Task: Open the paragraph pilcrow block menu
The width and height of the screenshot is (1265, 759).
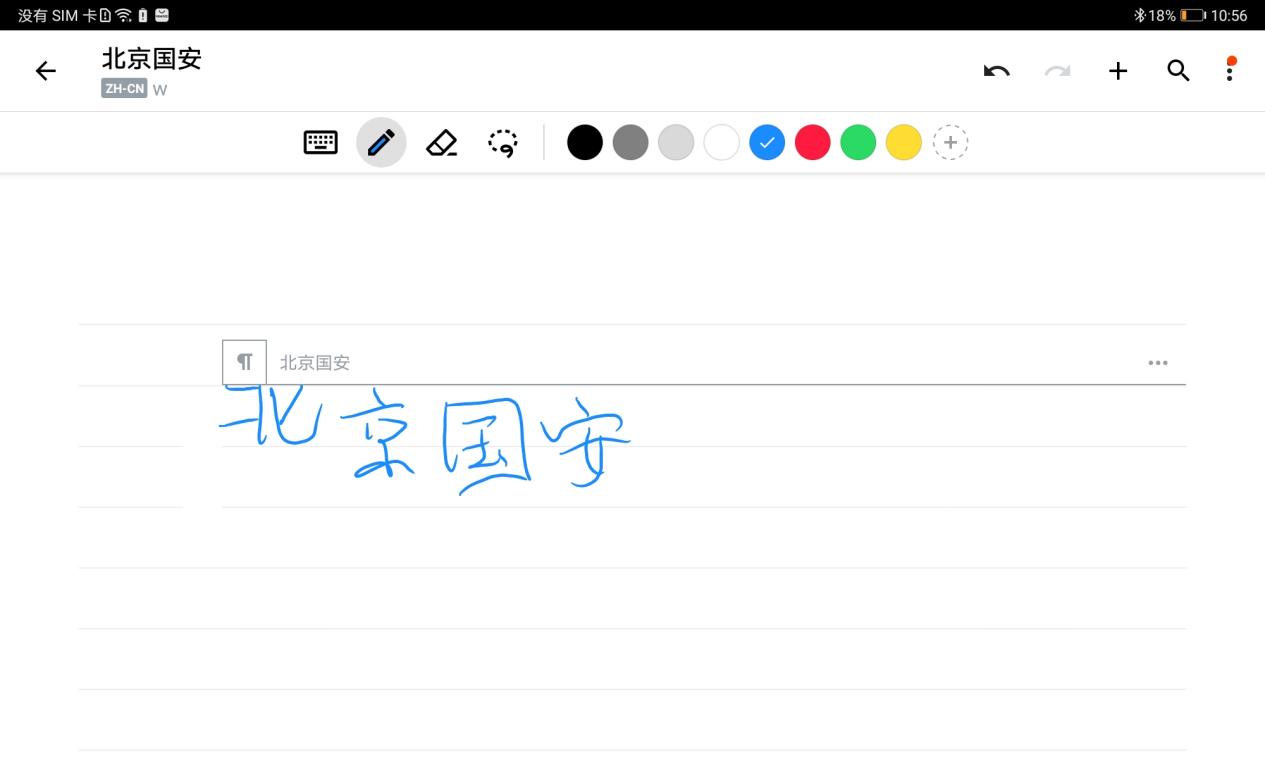Action: 244,362
